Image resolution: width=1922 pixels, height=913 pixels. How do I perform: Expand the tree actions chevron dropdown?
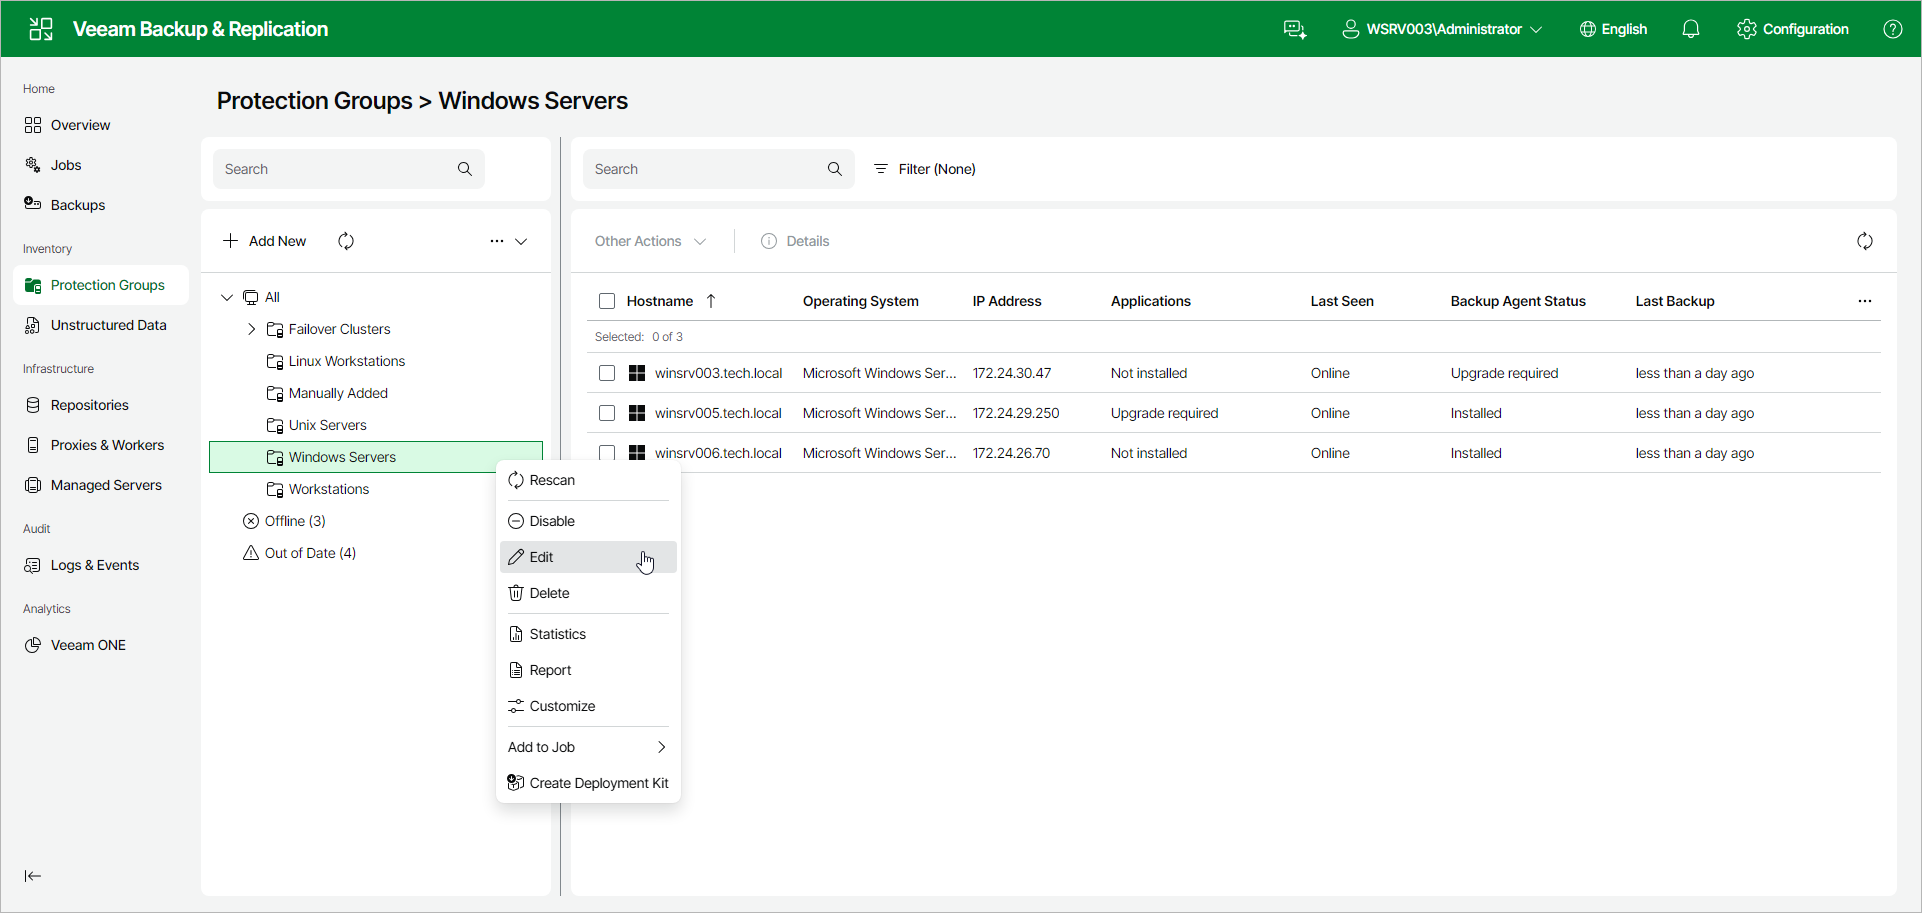coord(521,241)
